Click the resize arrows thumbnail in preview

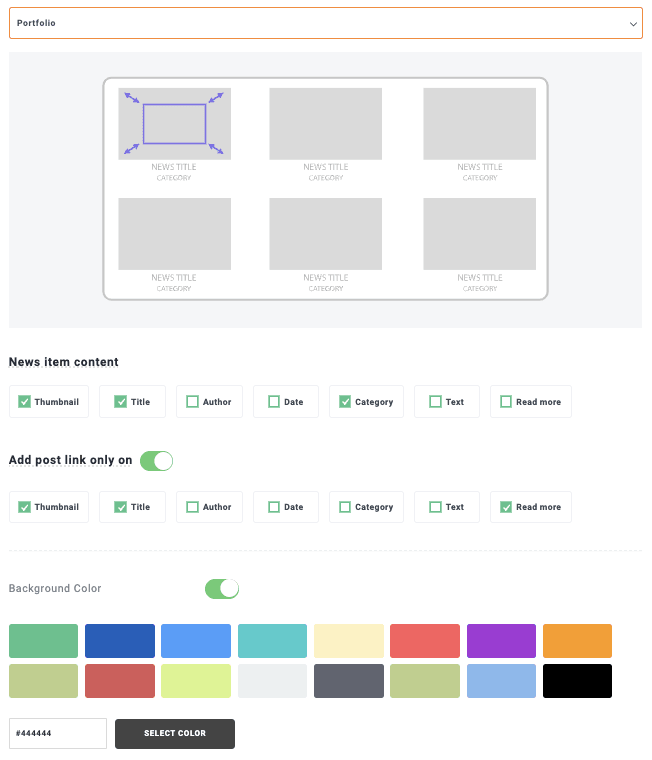pos(174,123)
